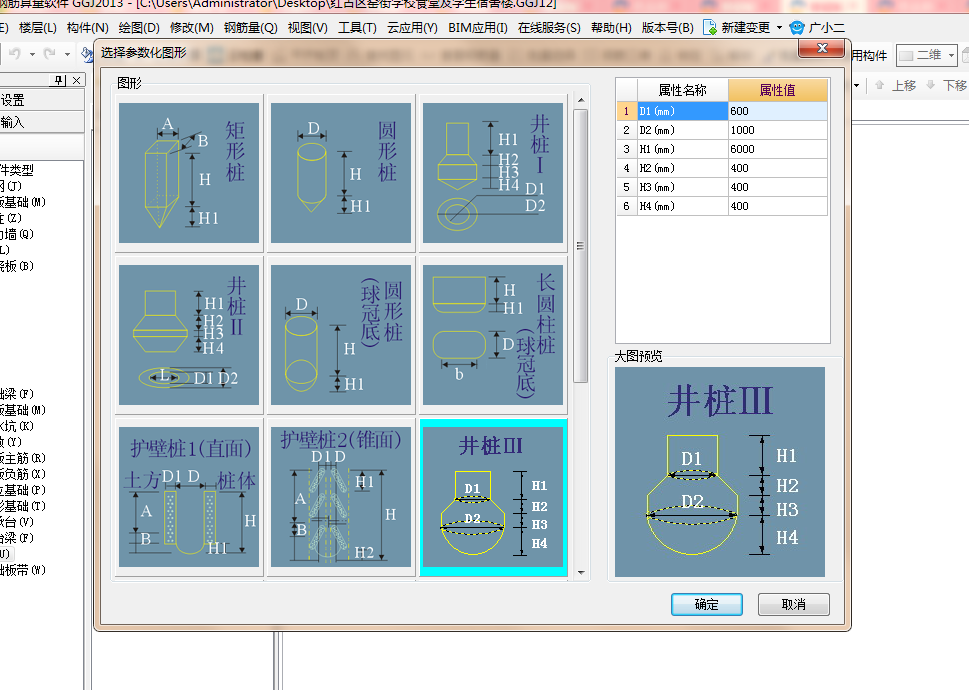
Task: Edit the H1 (mm) value 6000
Action: click(x=777, y=149)
